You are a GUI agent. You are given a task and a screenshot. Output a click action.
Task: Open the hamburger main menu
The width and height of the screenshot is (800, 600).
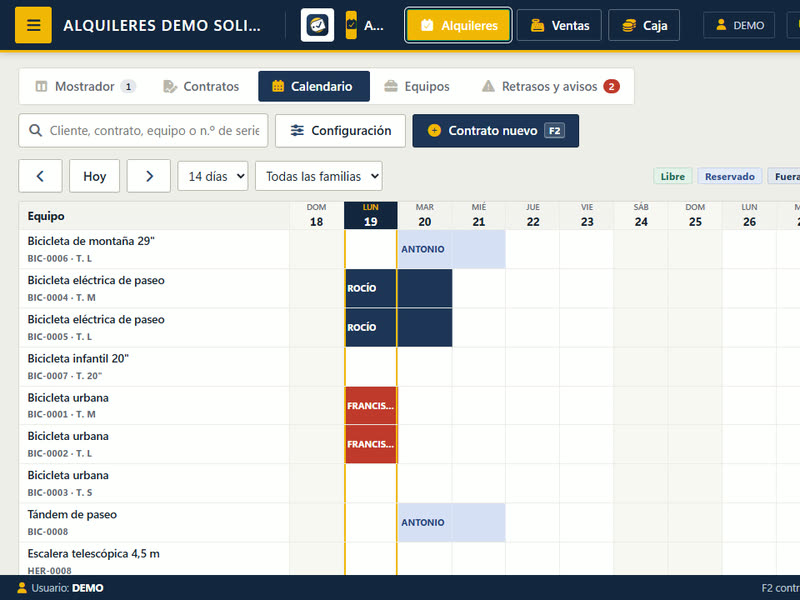pyautogui.click(x=33, y=25)
